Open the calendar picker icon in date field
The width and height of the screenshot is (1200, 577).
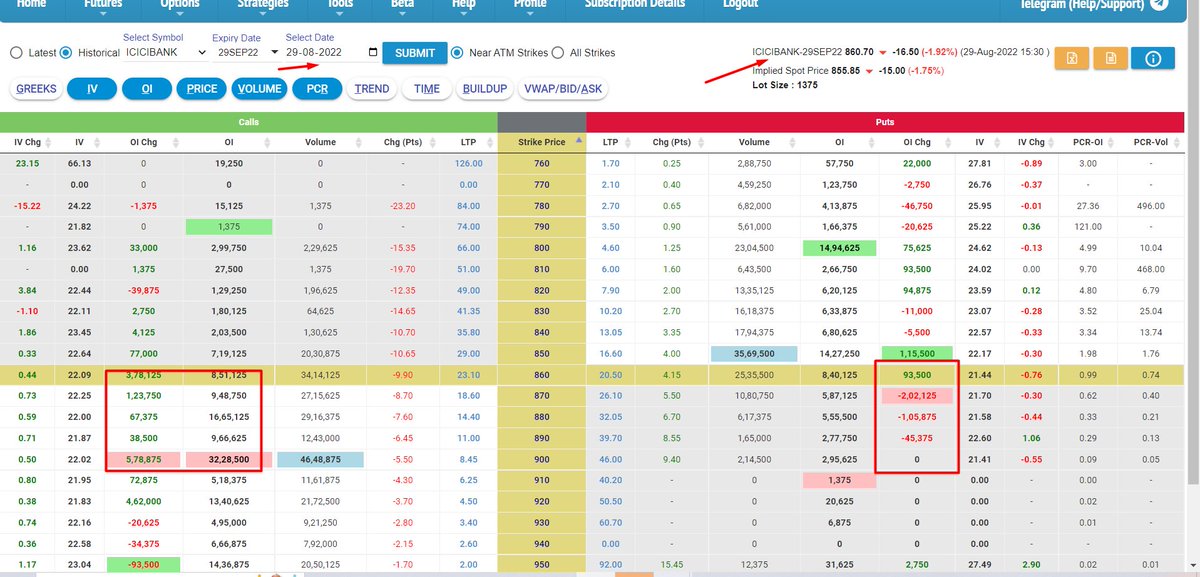pos(373,52)
